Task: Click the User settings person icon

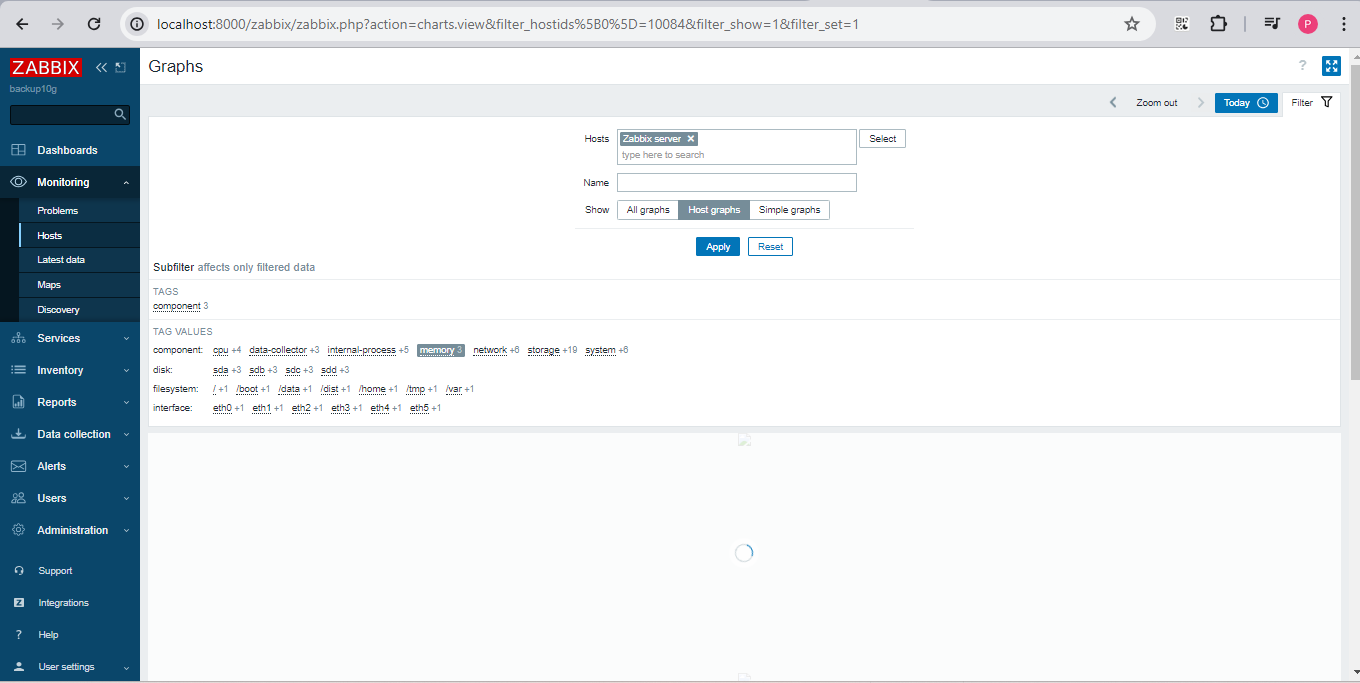Action: pos(19,667)
